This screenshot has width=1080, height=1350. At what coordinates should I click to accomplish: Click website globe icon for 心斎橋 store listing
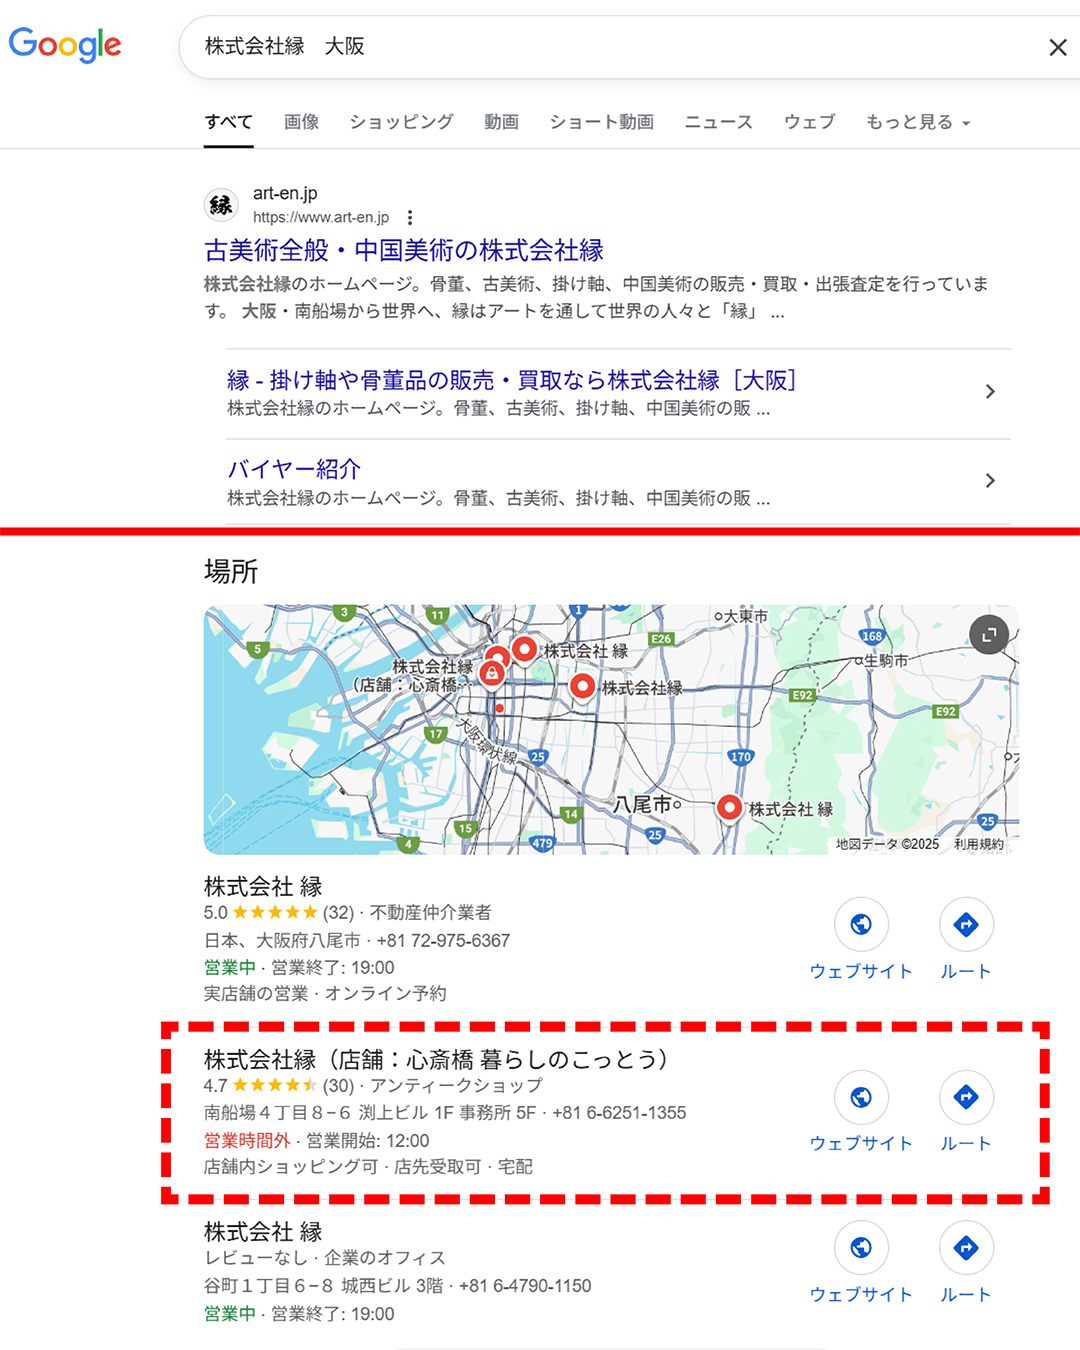[861, 1097]
